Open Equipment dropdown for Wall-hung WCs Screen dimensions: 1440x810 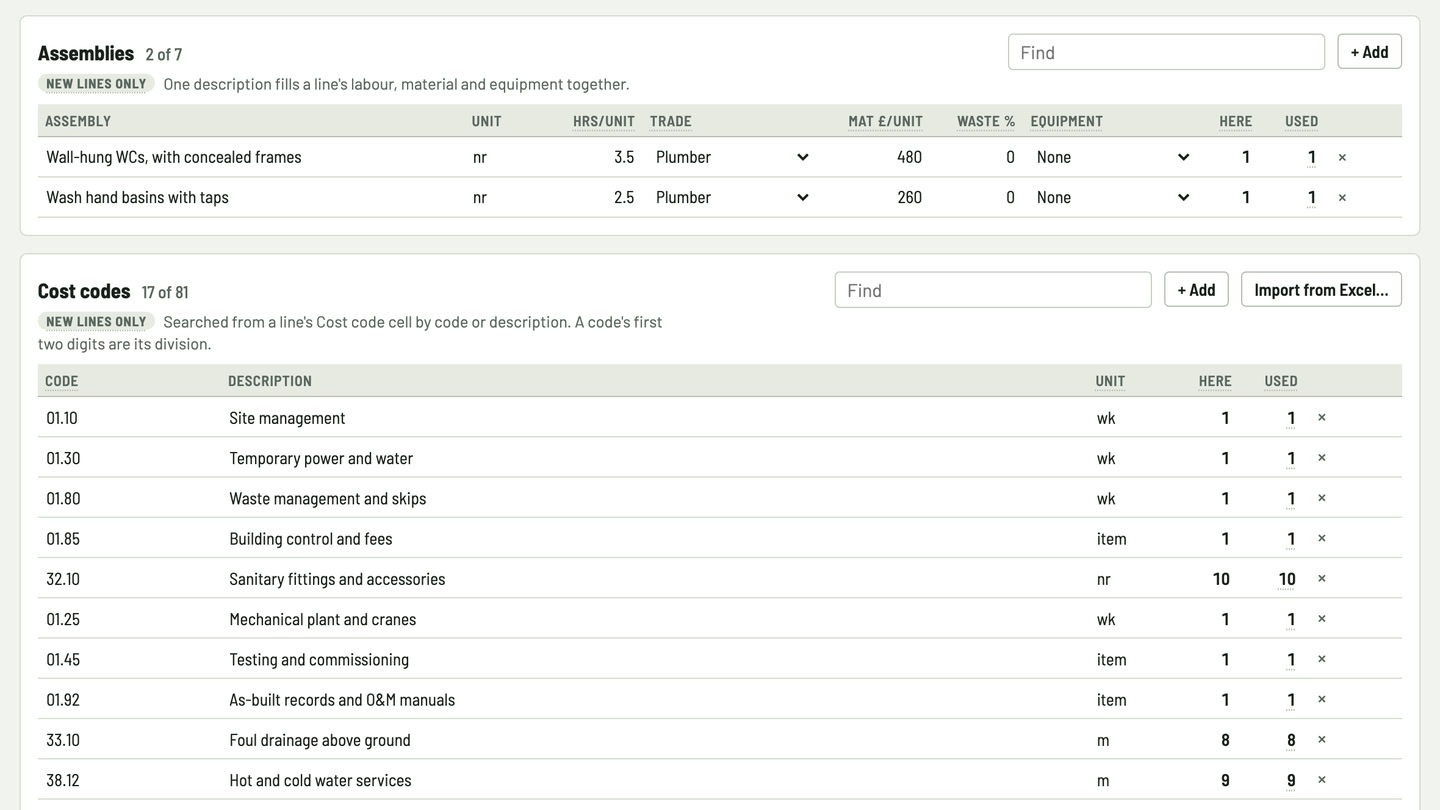coord(1113,157)
